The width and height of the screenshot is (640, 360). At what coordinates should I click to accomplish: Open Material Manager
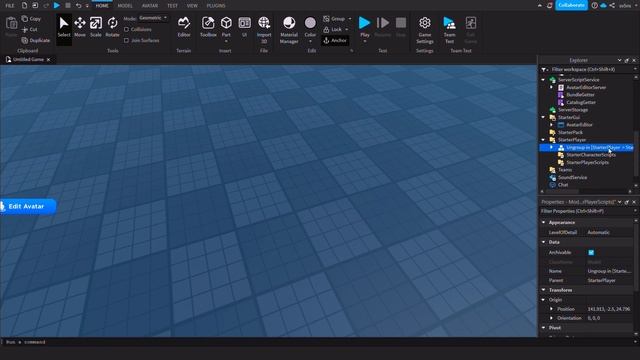pyautogui.click(x=289, y=30)
